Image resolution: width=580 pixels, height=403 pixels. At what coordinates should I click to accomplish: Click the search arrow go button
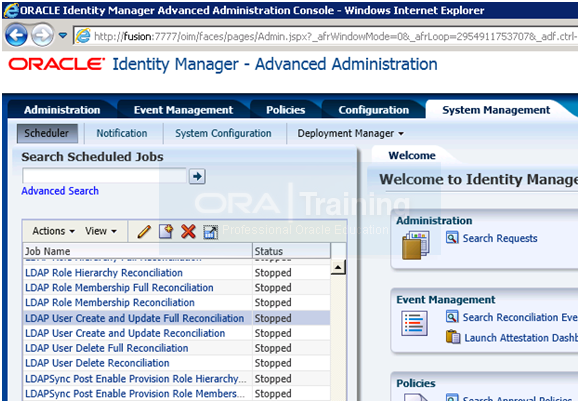point(197,176)
